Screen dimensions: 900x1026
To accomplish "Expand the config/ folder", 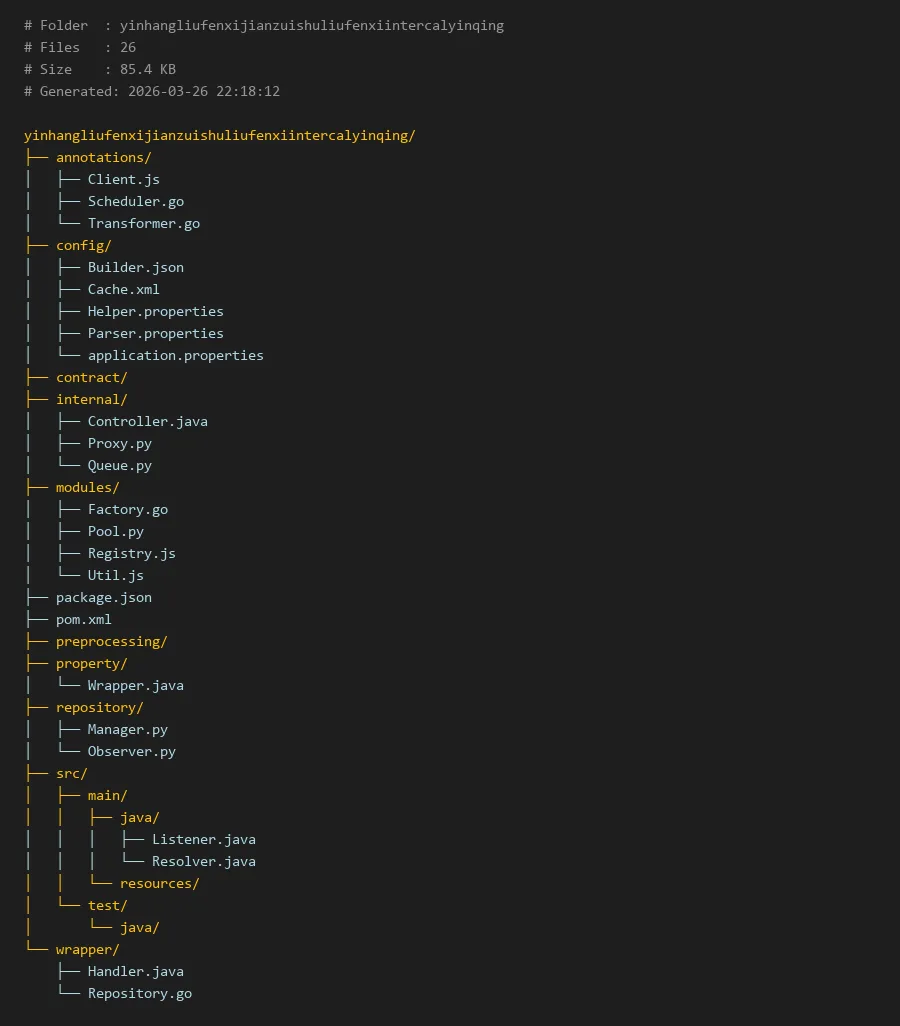I will point(83,245).
